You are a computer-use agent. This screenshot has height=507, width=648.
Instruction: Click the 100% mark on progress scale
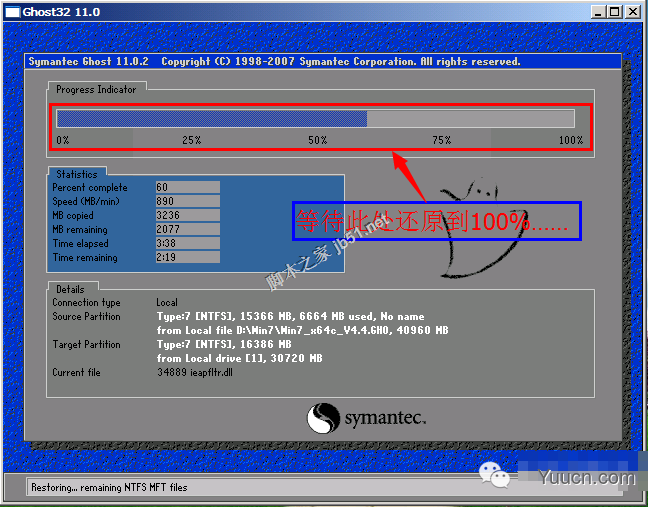(x=570, y=141)
